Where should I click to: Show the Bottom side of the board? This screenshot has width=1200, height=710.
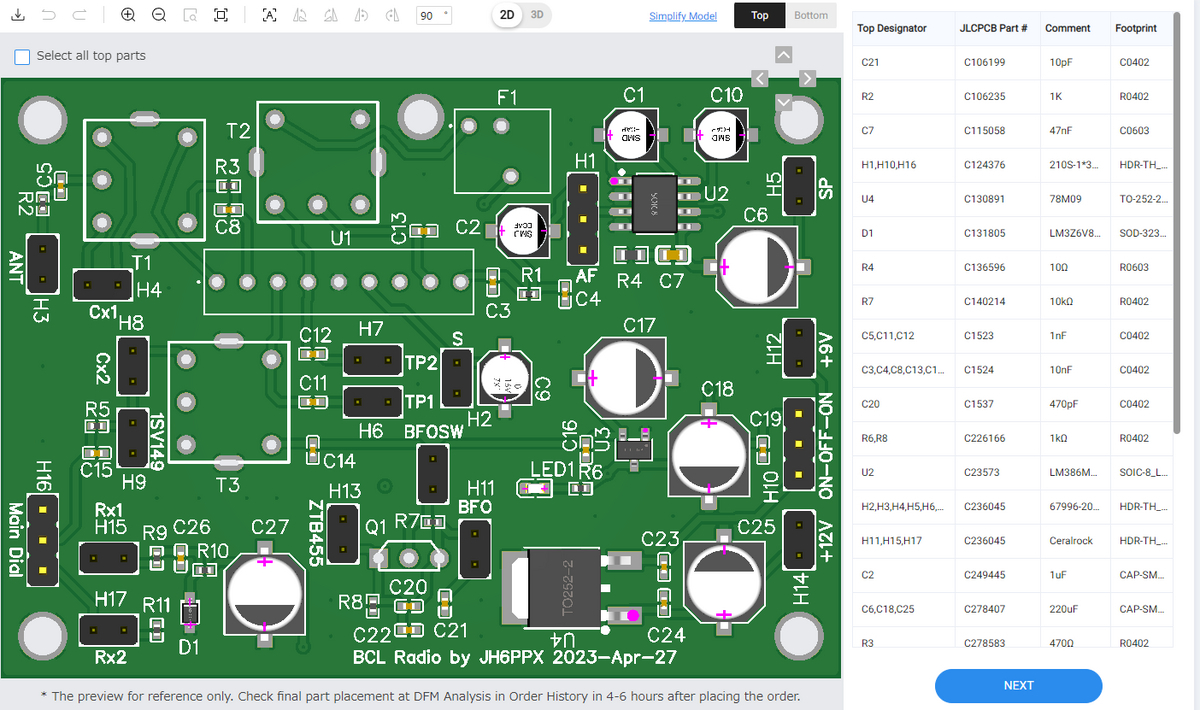pos(811,15)
